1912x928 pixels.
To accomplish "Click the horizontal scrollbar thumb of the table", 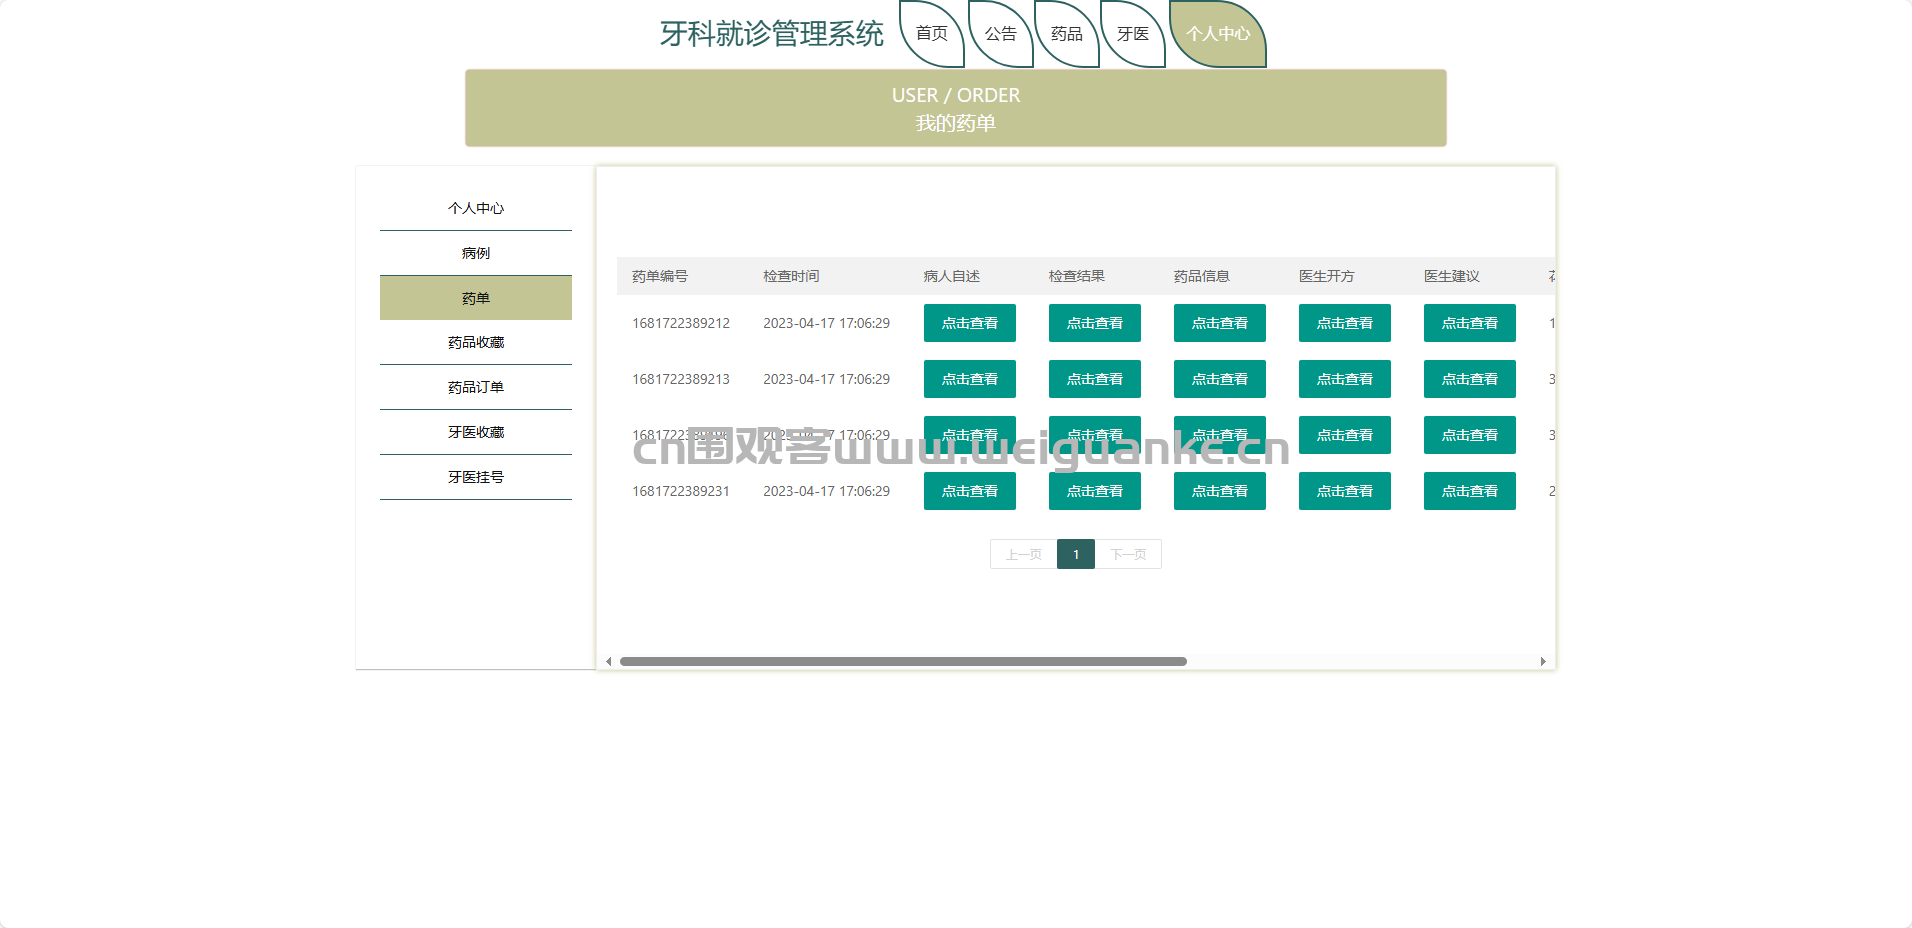I will (903, 661).
